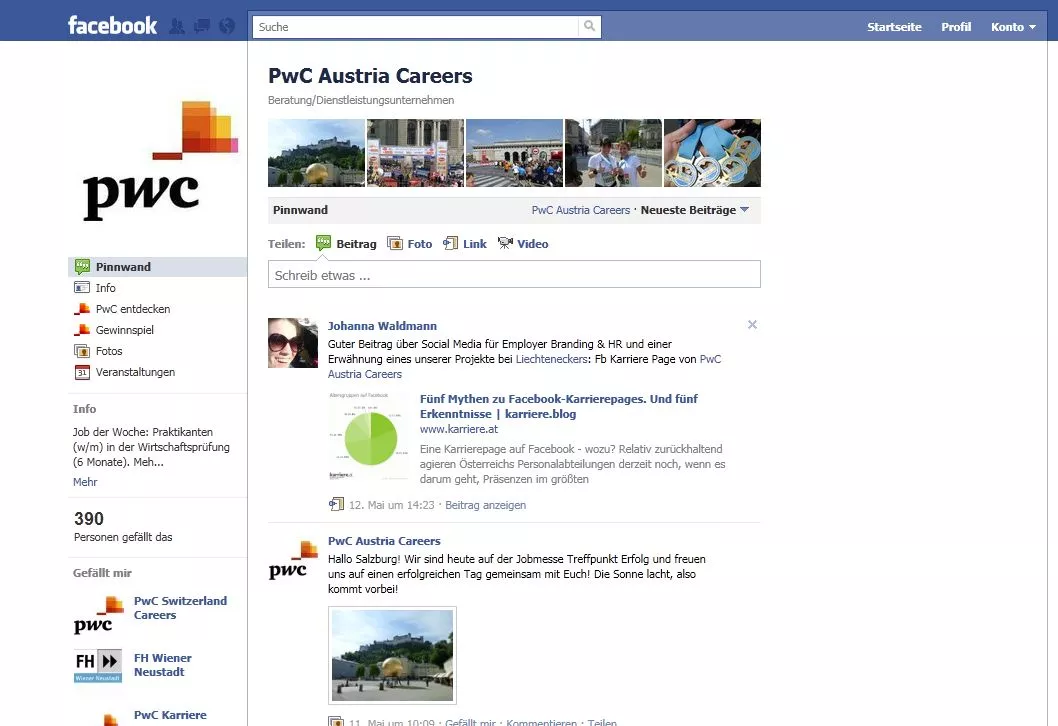The height and width of the screenshot is (726, 1058).
Task: Click the Schreib etwas text box
Action: pyautogui.click(x=514, y=275)
